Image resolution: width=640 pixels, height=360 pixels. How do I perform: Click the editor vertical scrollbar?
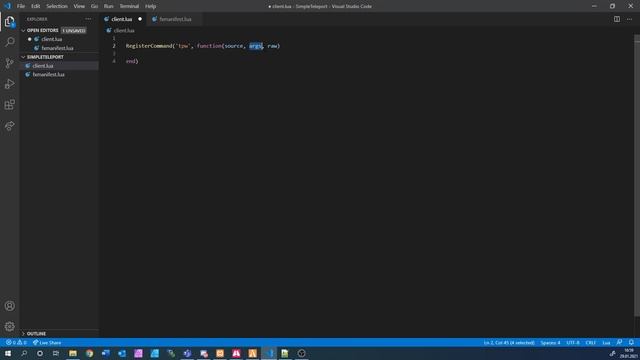[637, 176]
